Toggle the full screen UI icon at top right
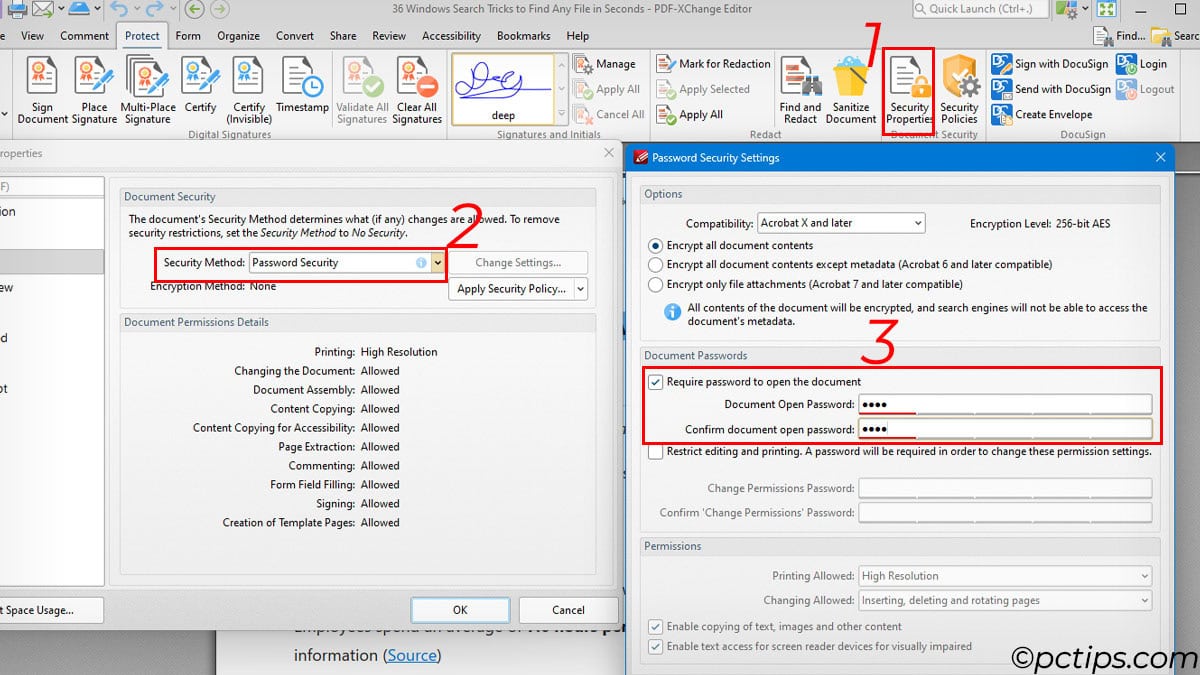 point(1105,10)
